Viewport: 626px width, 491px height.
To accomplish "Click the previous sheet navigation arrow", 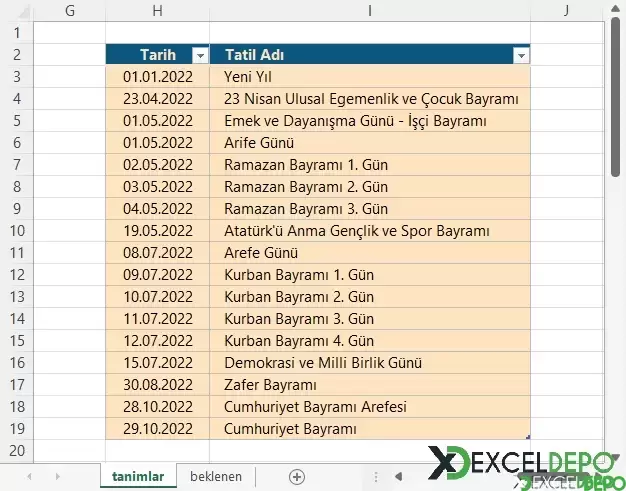I will click(29, 477).
